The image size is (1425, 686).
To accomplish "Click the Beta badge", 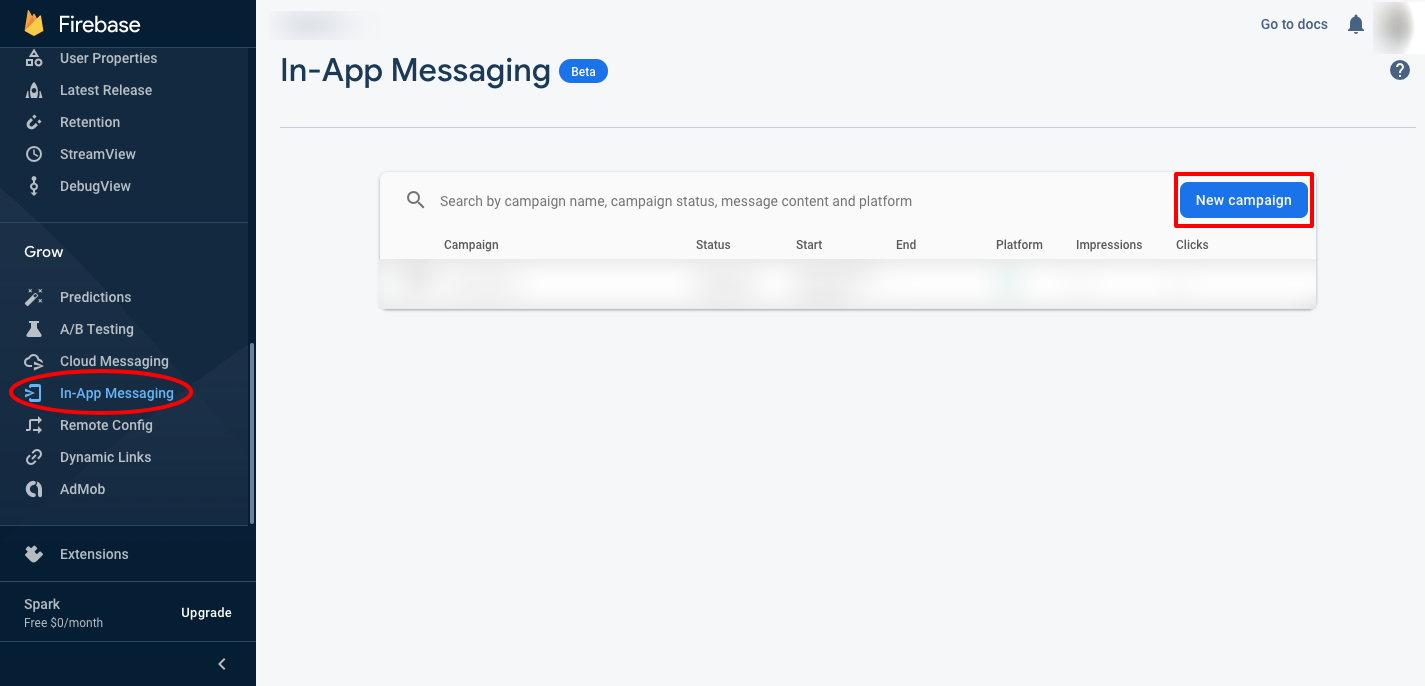I will [583, 72].
